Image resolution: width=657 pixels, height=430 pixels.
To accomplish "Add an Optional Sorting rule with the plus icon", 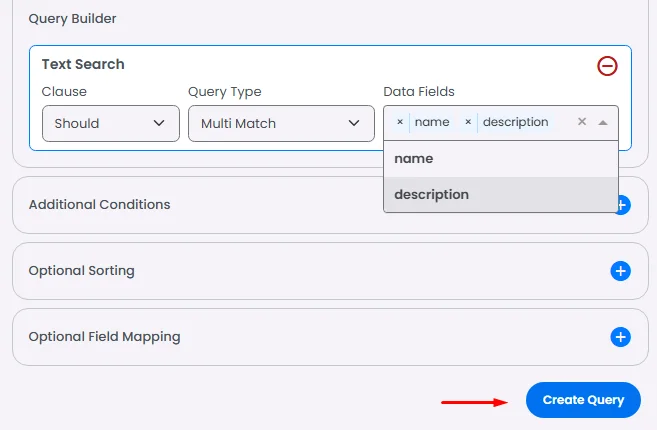I will (x=620, y=271).
